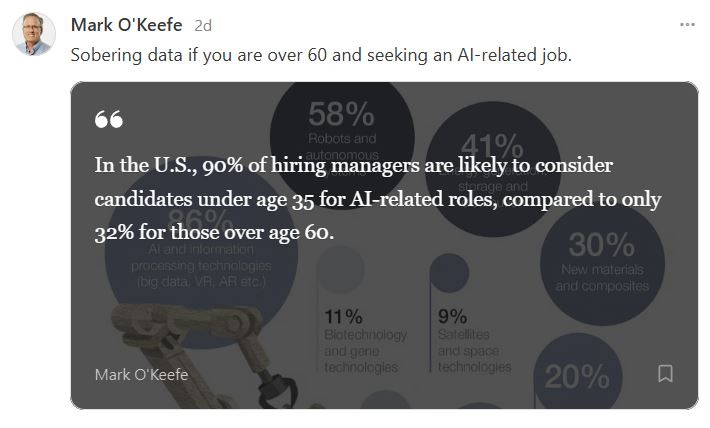The image size is (710, 428).
Task: Click the 41% energy storage circle
Action: [493, 168]
